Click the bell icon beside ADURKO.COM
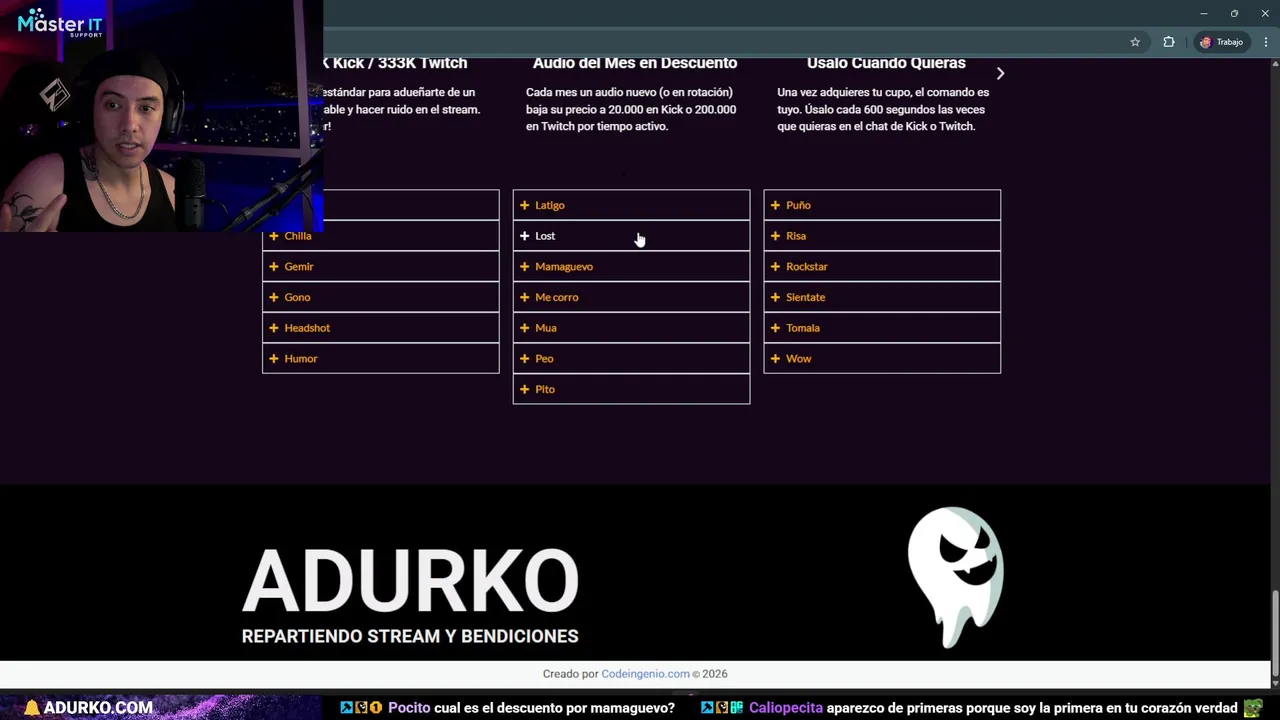 [32, 708]
